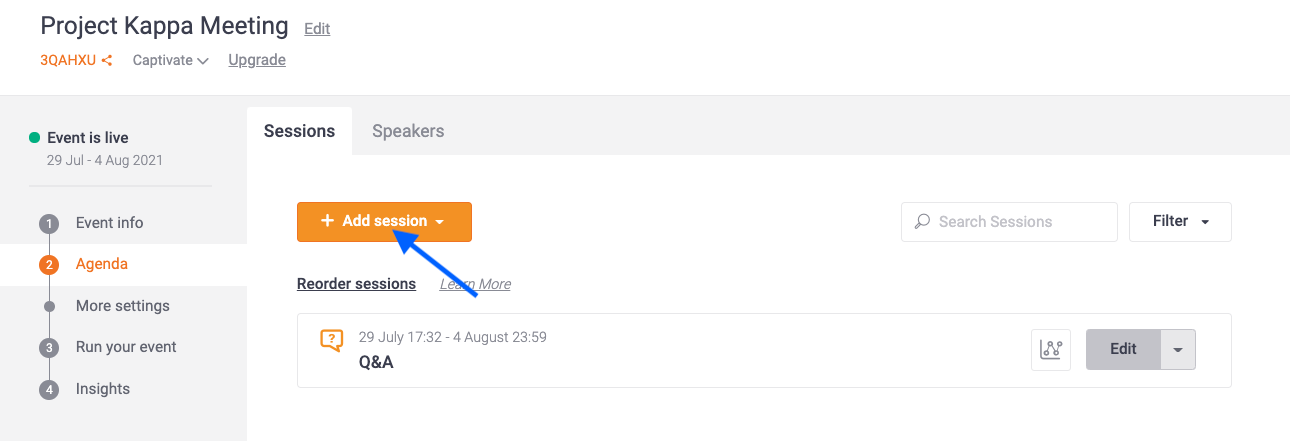This screenshot has width=1290, height=441.
Task: Select step 1 circle for Event info
Action: pos(49,223)
